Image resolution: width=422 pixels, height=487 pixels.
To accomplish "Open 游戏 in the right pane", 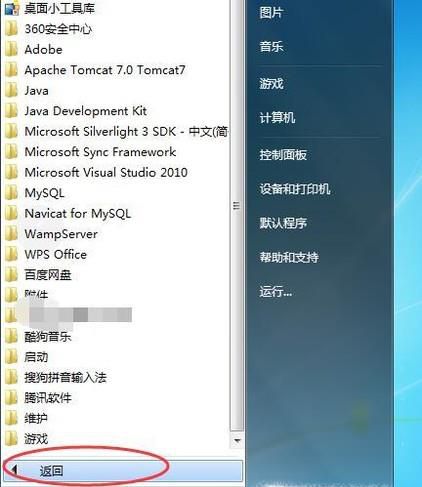I will tap(271, 83).
